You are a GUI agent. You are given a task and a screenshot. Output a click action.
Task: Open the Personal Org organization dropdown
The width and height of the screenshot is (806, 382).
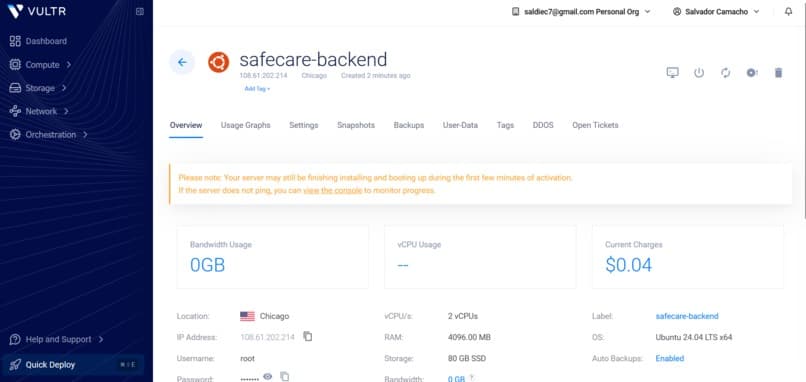581,11
